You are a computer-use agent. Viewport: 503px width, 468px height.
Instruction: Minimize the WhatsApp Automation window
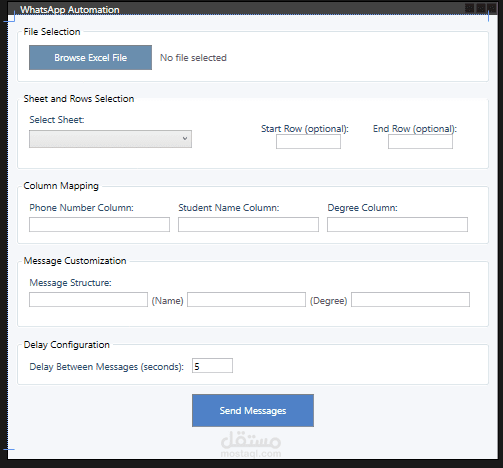tap(469, 8)
